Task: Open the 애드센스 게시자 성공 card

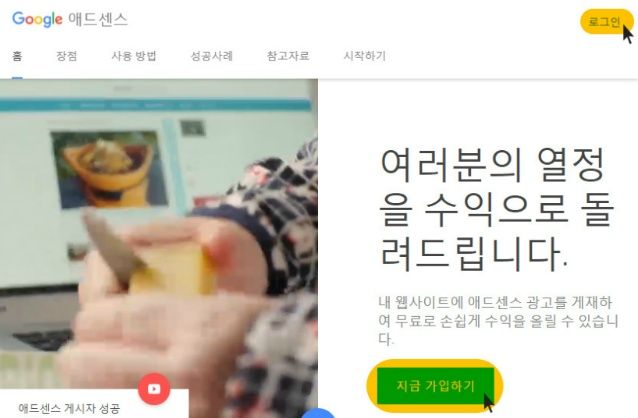Action: coord(94,403)
